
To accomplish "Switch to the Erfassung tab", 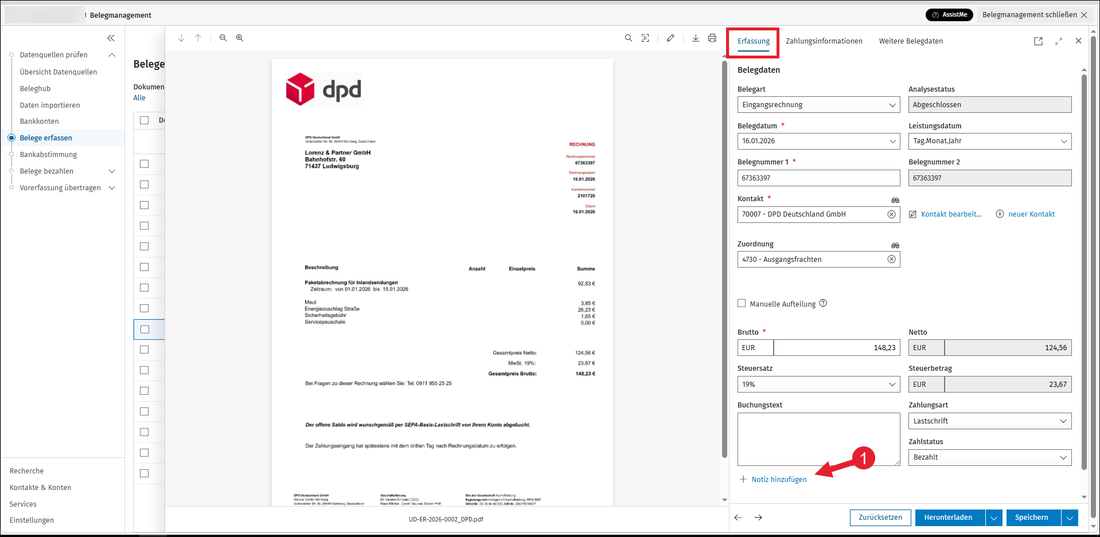I will tap(754, 41).
